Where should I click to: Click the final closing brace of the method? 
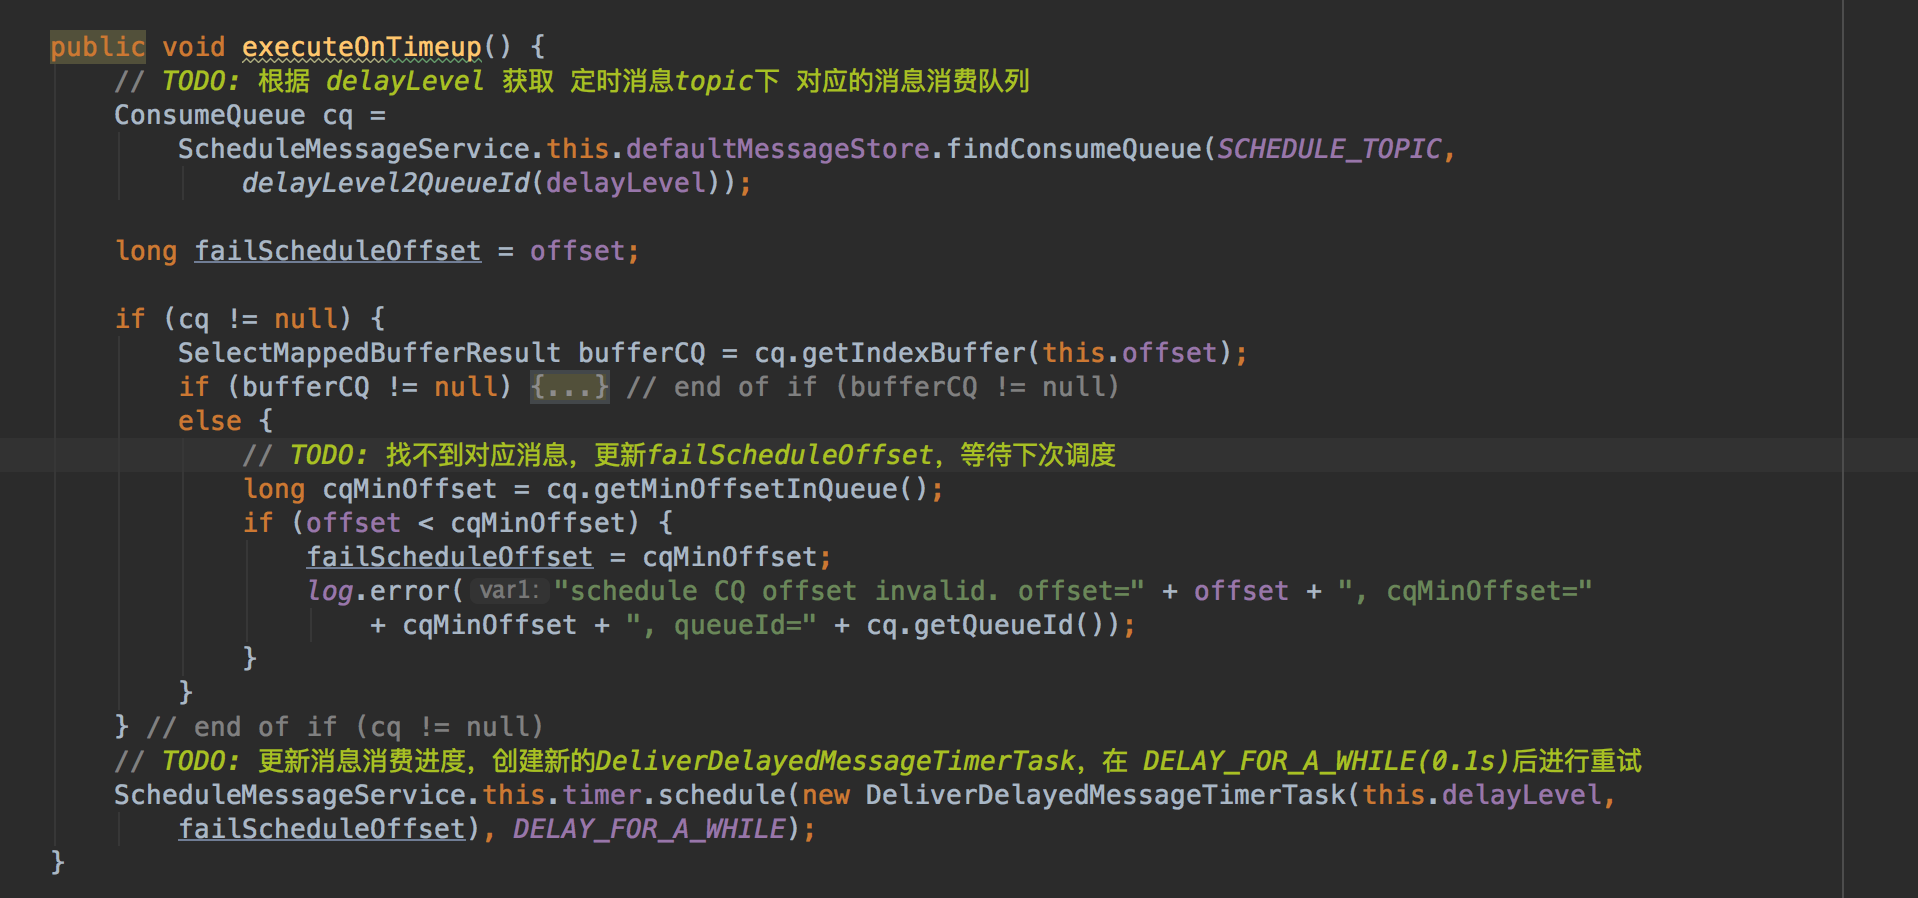pyautogui.click(x=57, y=862)
